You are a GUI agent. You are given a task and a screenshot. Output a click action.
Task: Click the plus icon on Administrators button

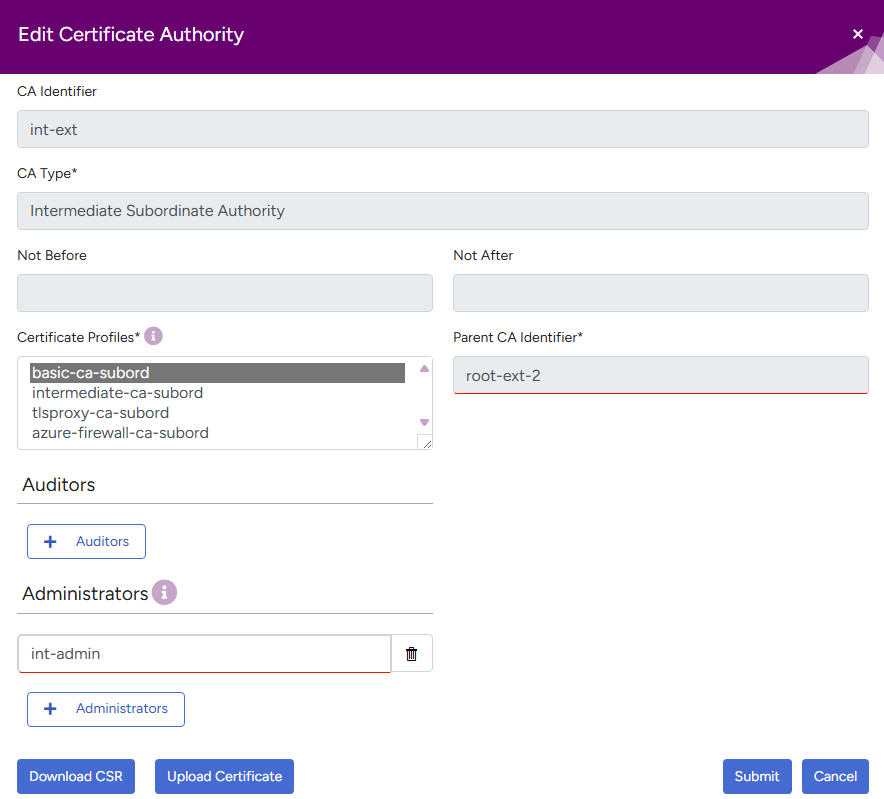[51, 708]
